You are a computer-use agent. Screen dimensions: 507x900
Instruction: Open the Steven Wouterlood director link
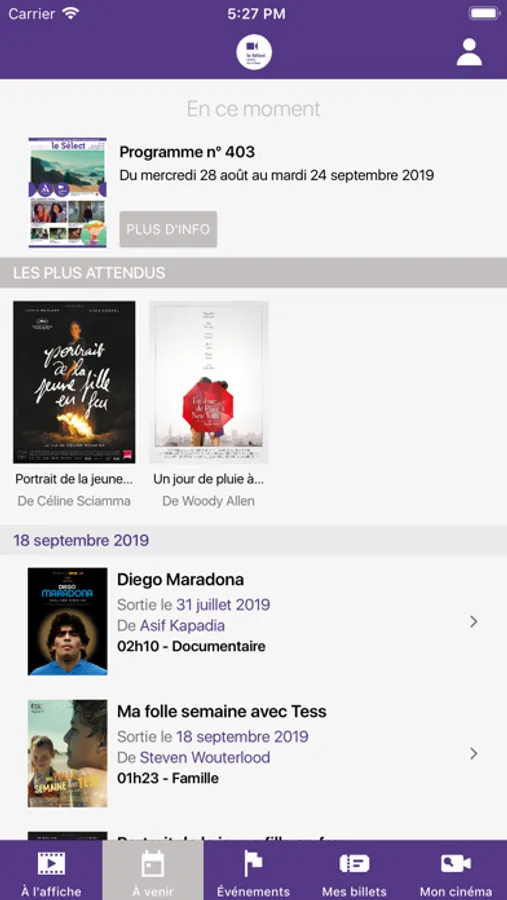coord(205,758)
